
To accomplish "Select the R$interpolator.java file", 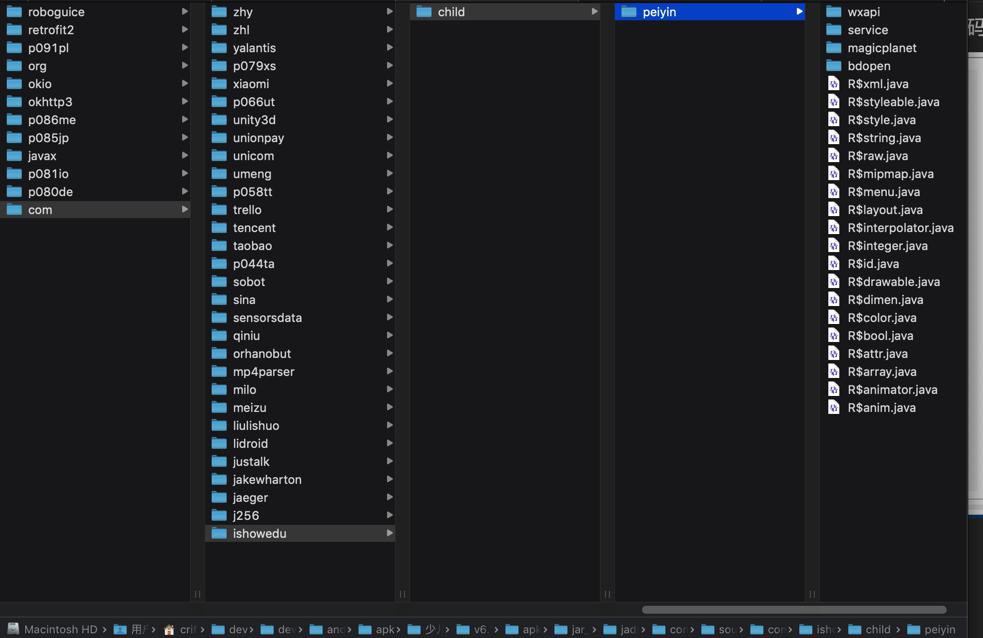I will (x=892, y=227).
